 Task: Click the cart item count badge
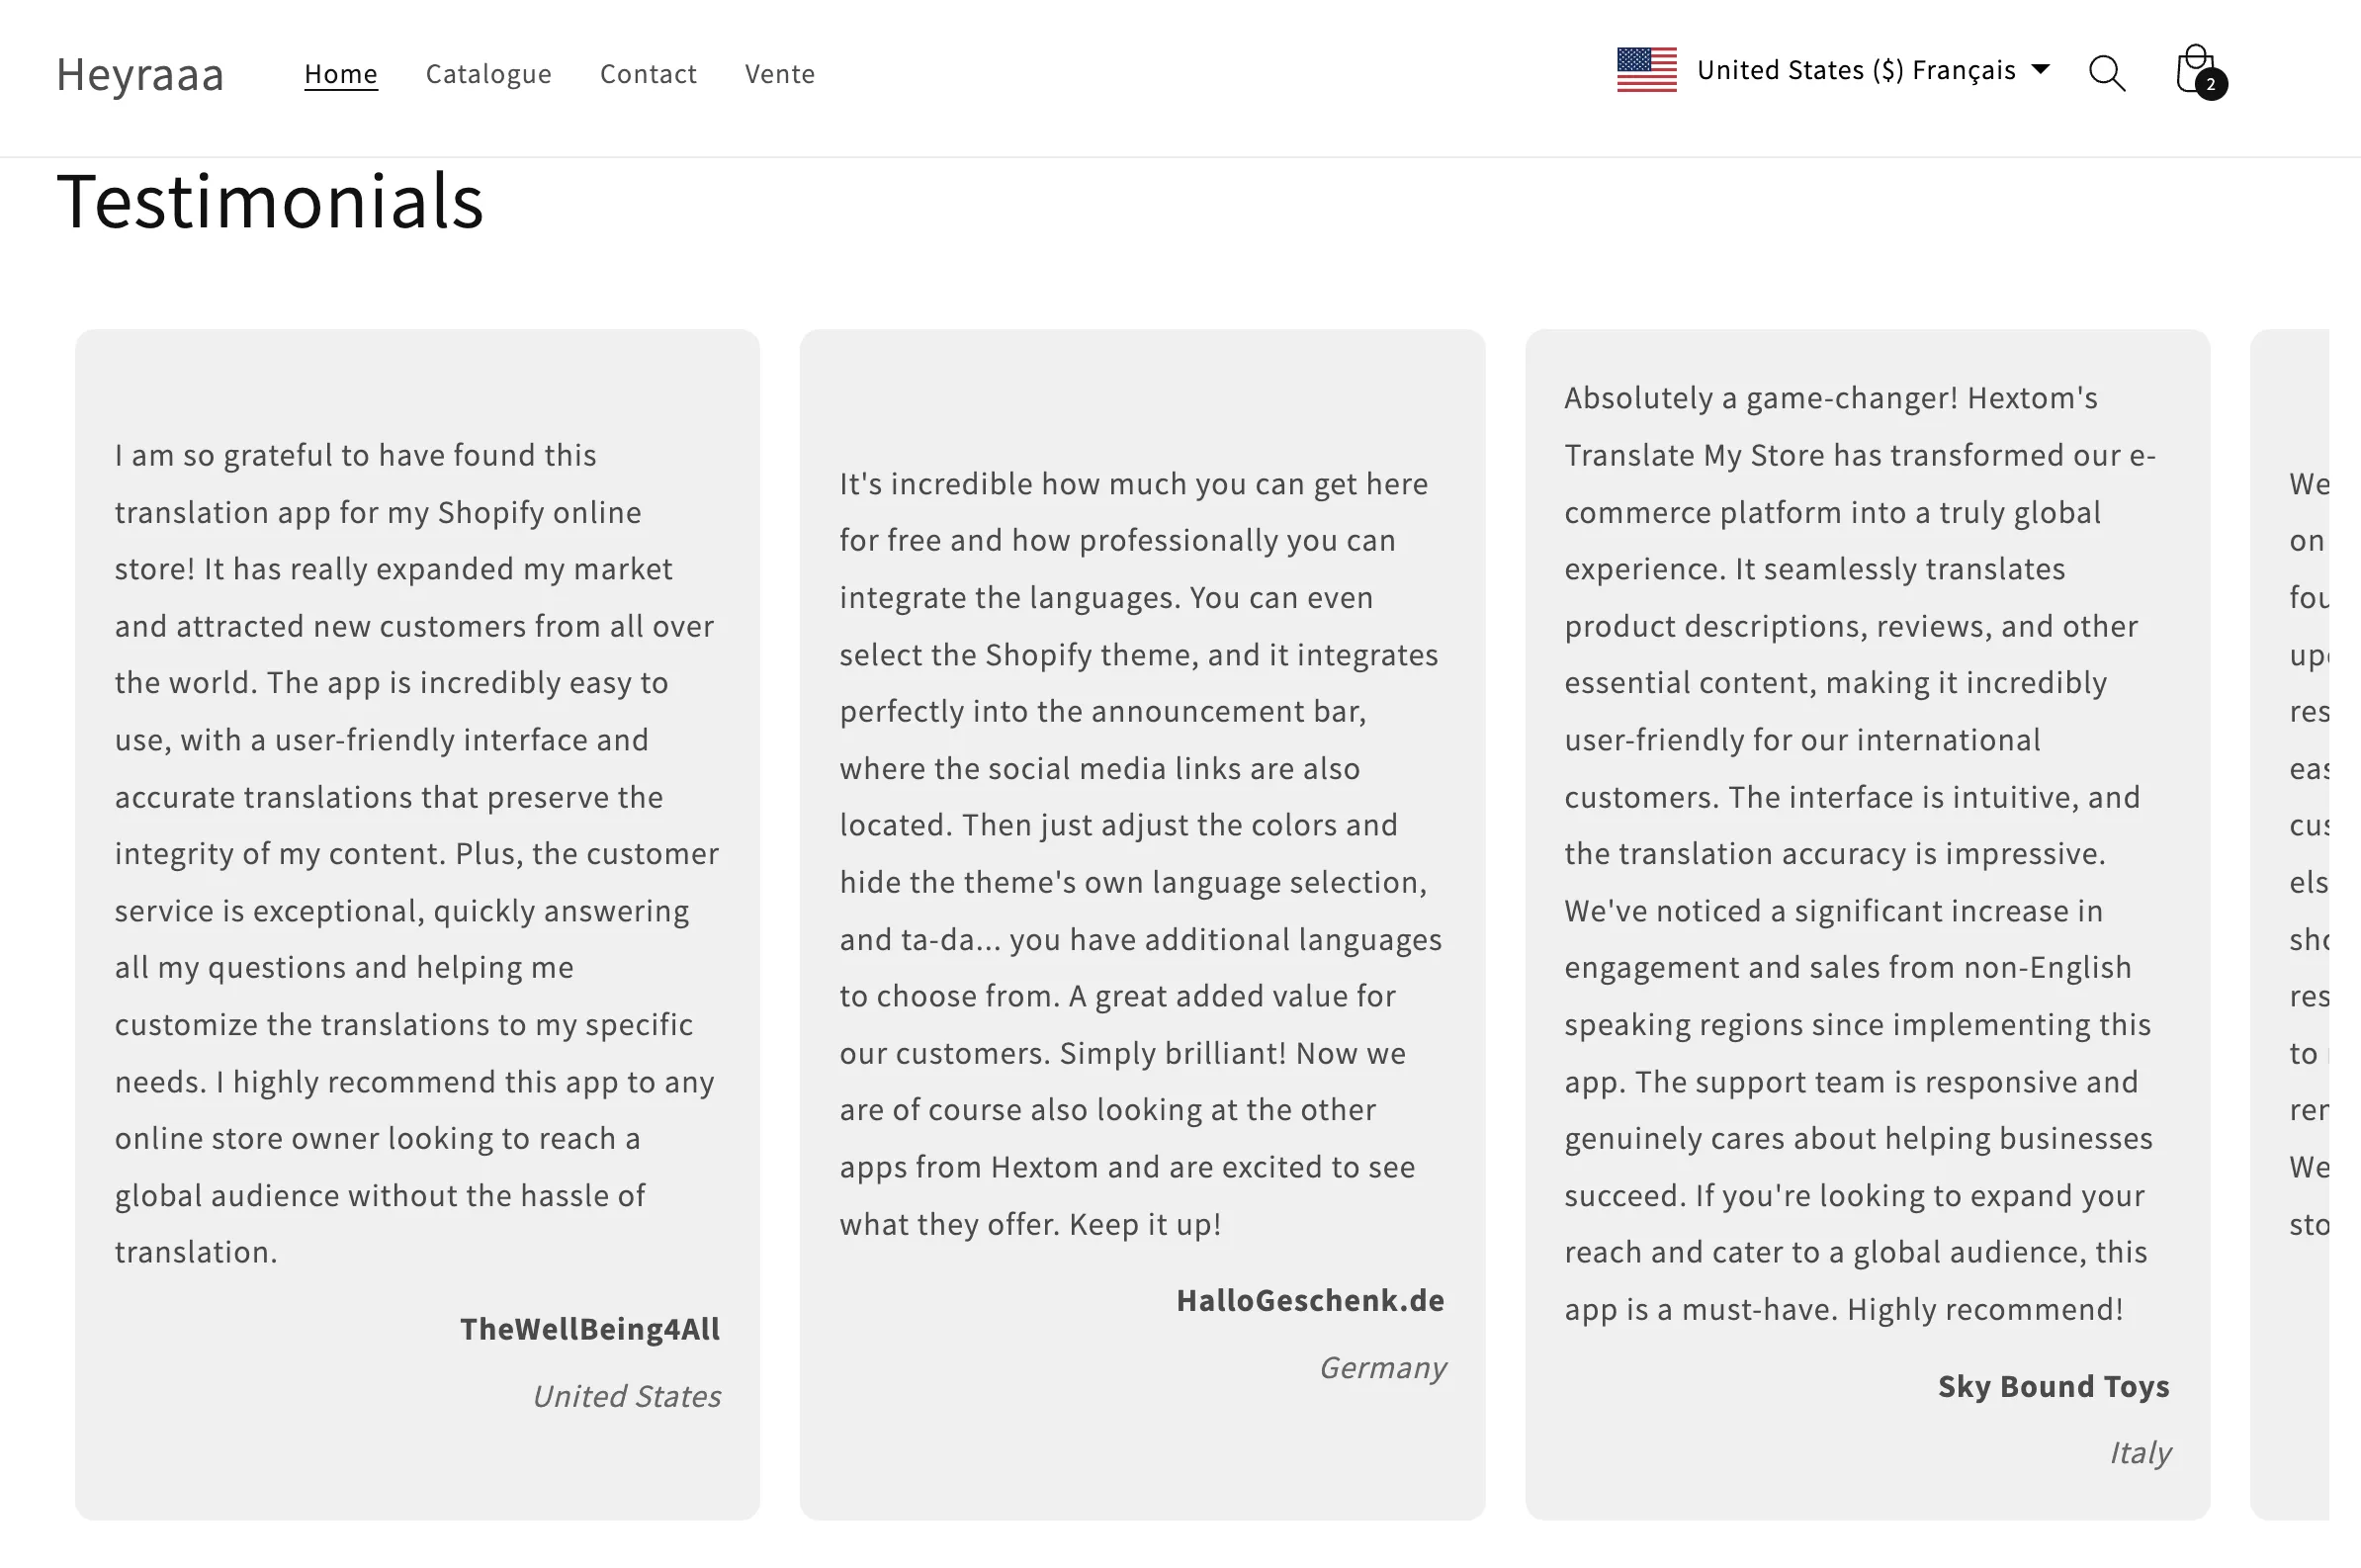pos(2211,84)
